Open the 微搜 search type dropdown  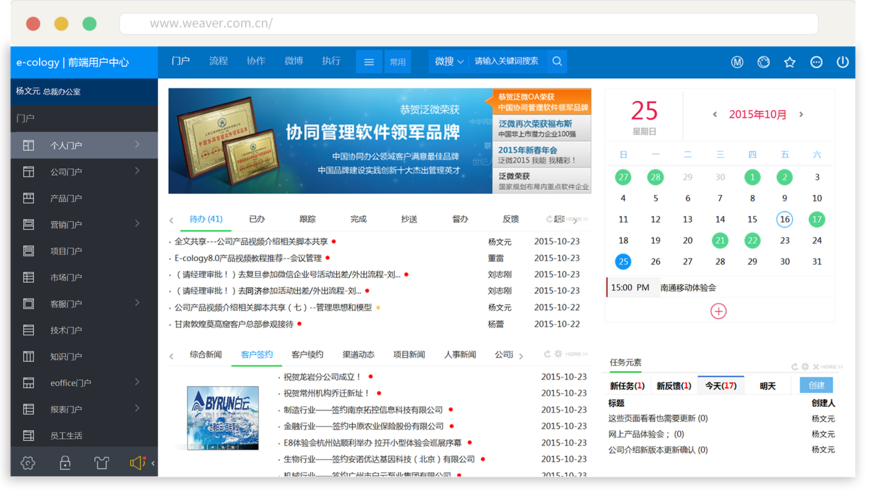[x=449, y=61]
